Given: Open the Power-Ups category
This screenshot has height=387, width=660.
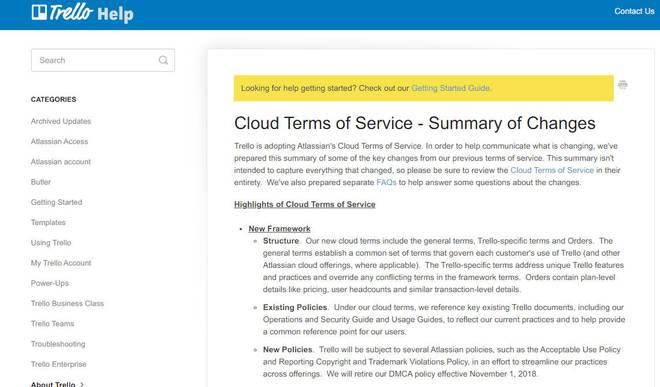Looking at the screenshot, I should tap(50, 283).
